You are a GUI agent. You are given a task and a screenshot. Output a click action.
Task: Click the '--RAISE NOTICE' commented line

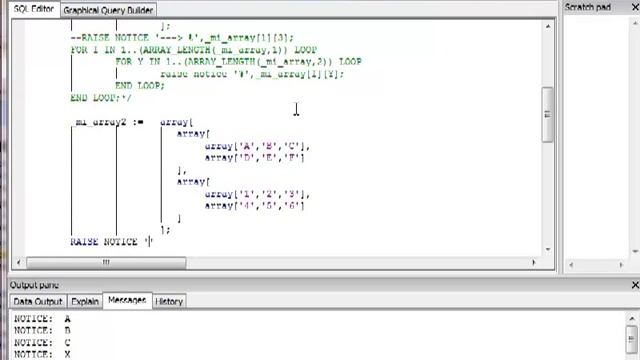point(182,38)
